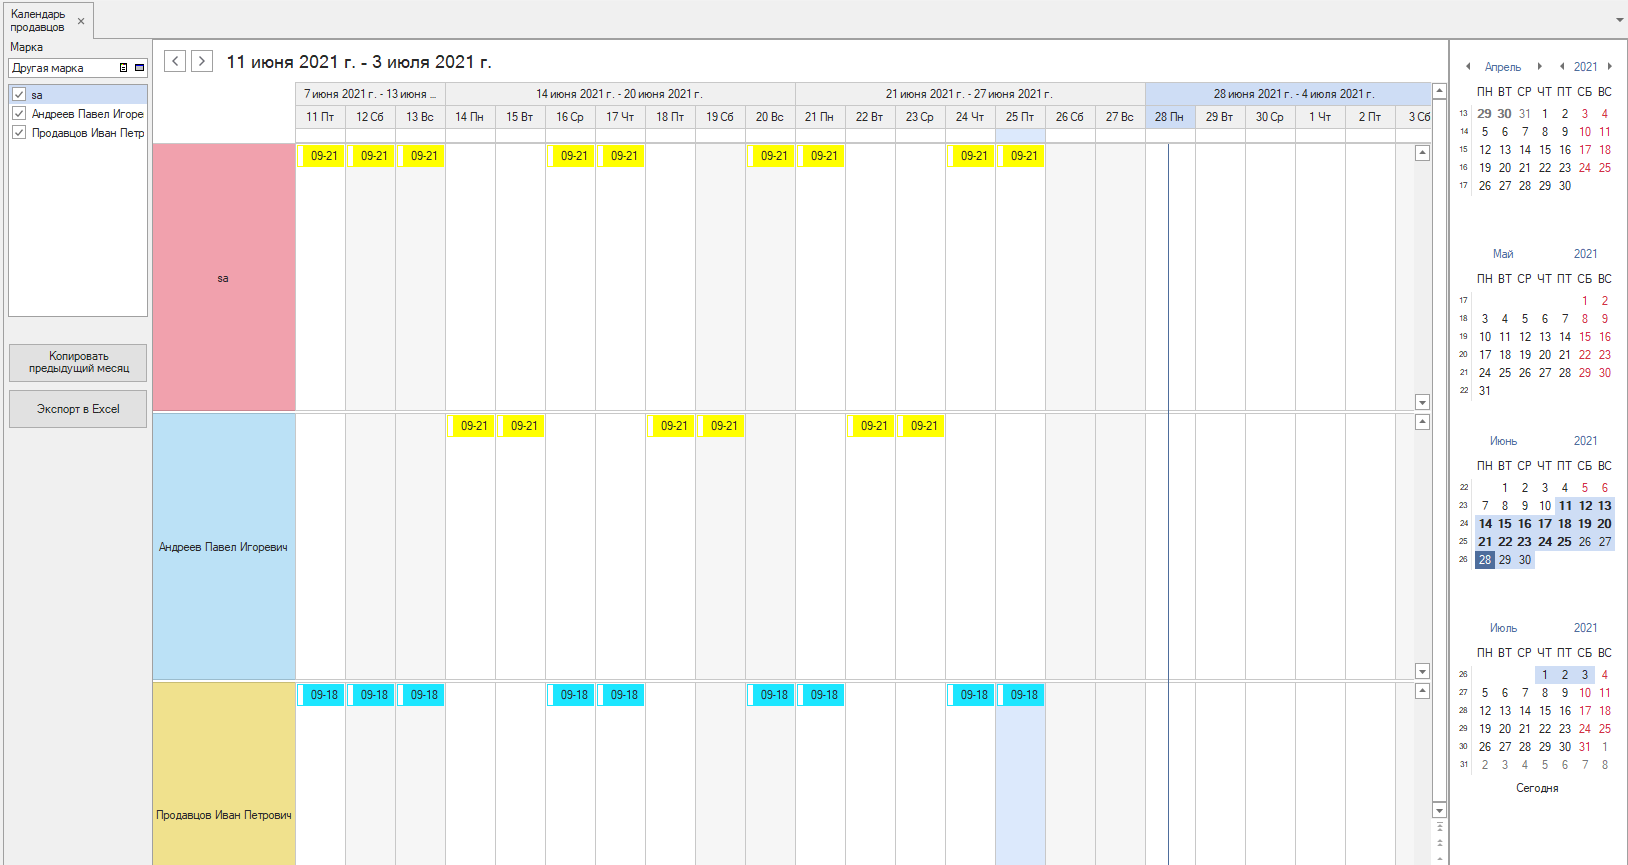The image size is (1628, 865).
Task: Open the tab list dropdown arrow at top right
Action: 1619,20
